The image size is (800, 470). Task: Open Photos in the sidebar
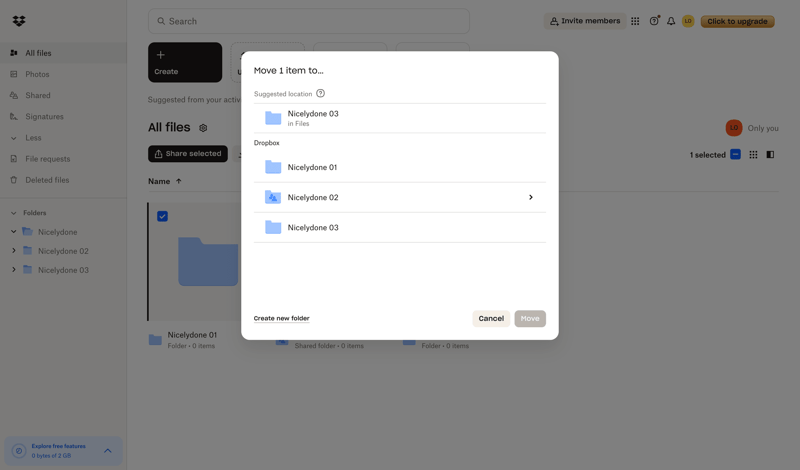63,75
